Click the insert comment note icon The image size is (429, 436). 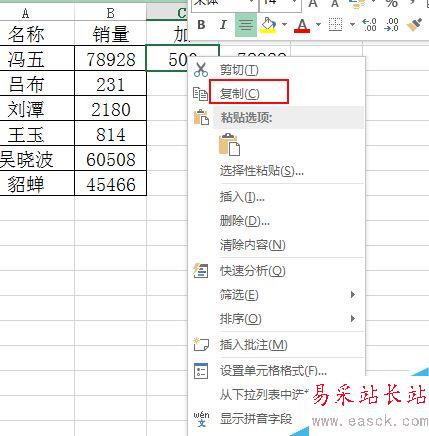pos(201,345)
